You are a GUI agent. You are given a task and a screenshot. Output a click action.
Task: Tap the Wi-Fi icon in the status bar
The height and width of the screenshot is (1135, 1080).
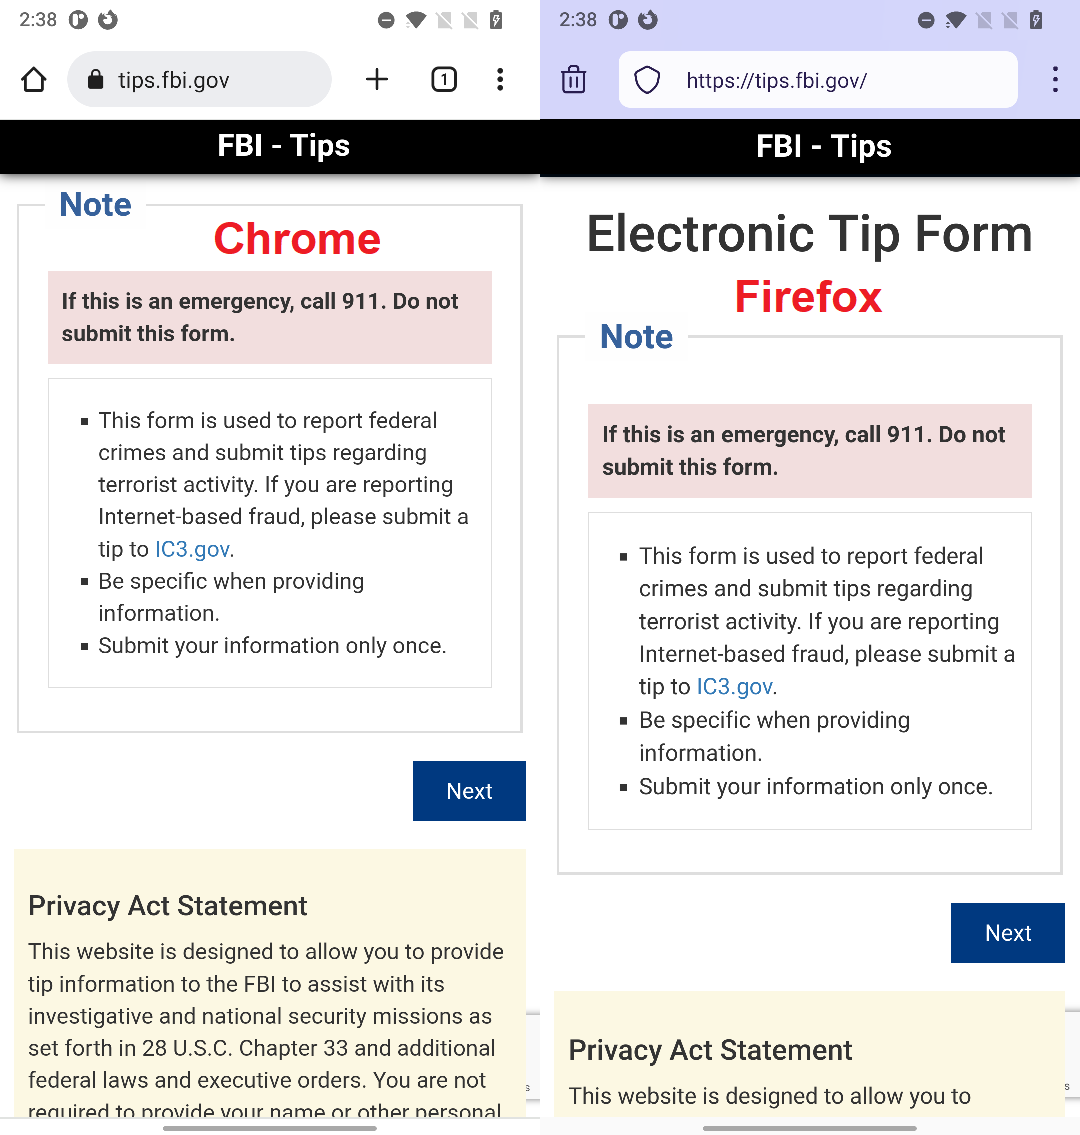(416, 19)
